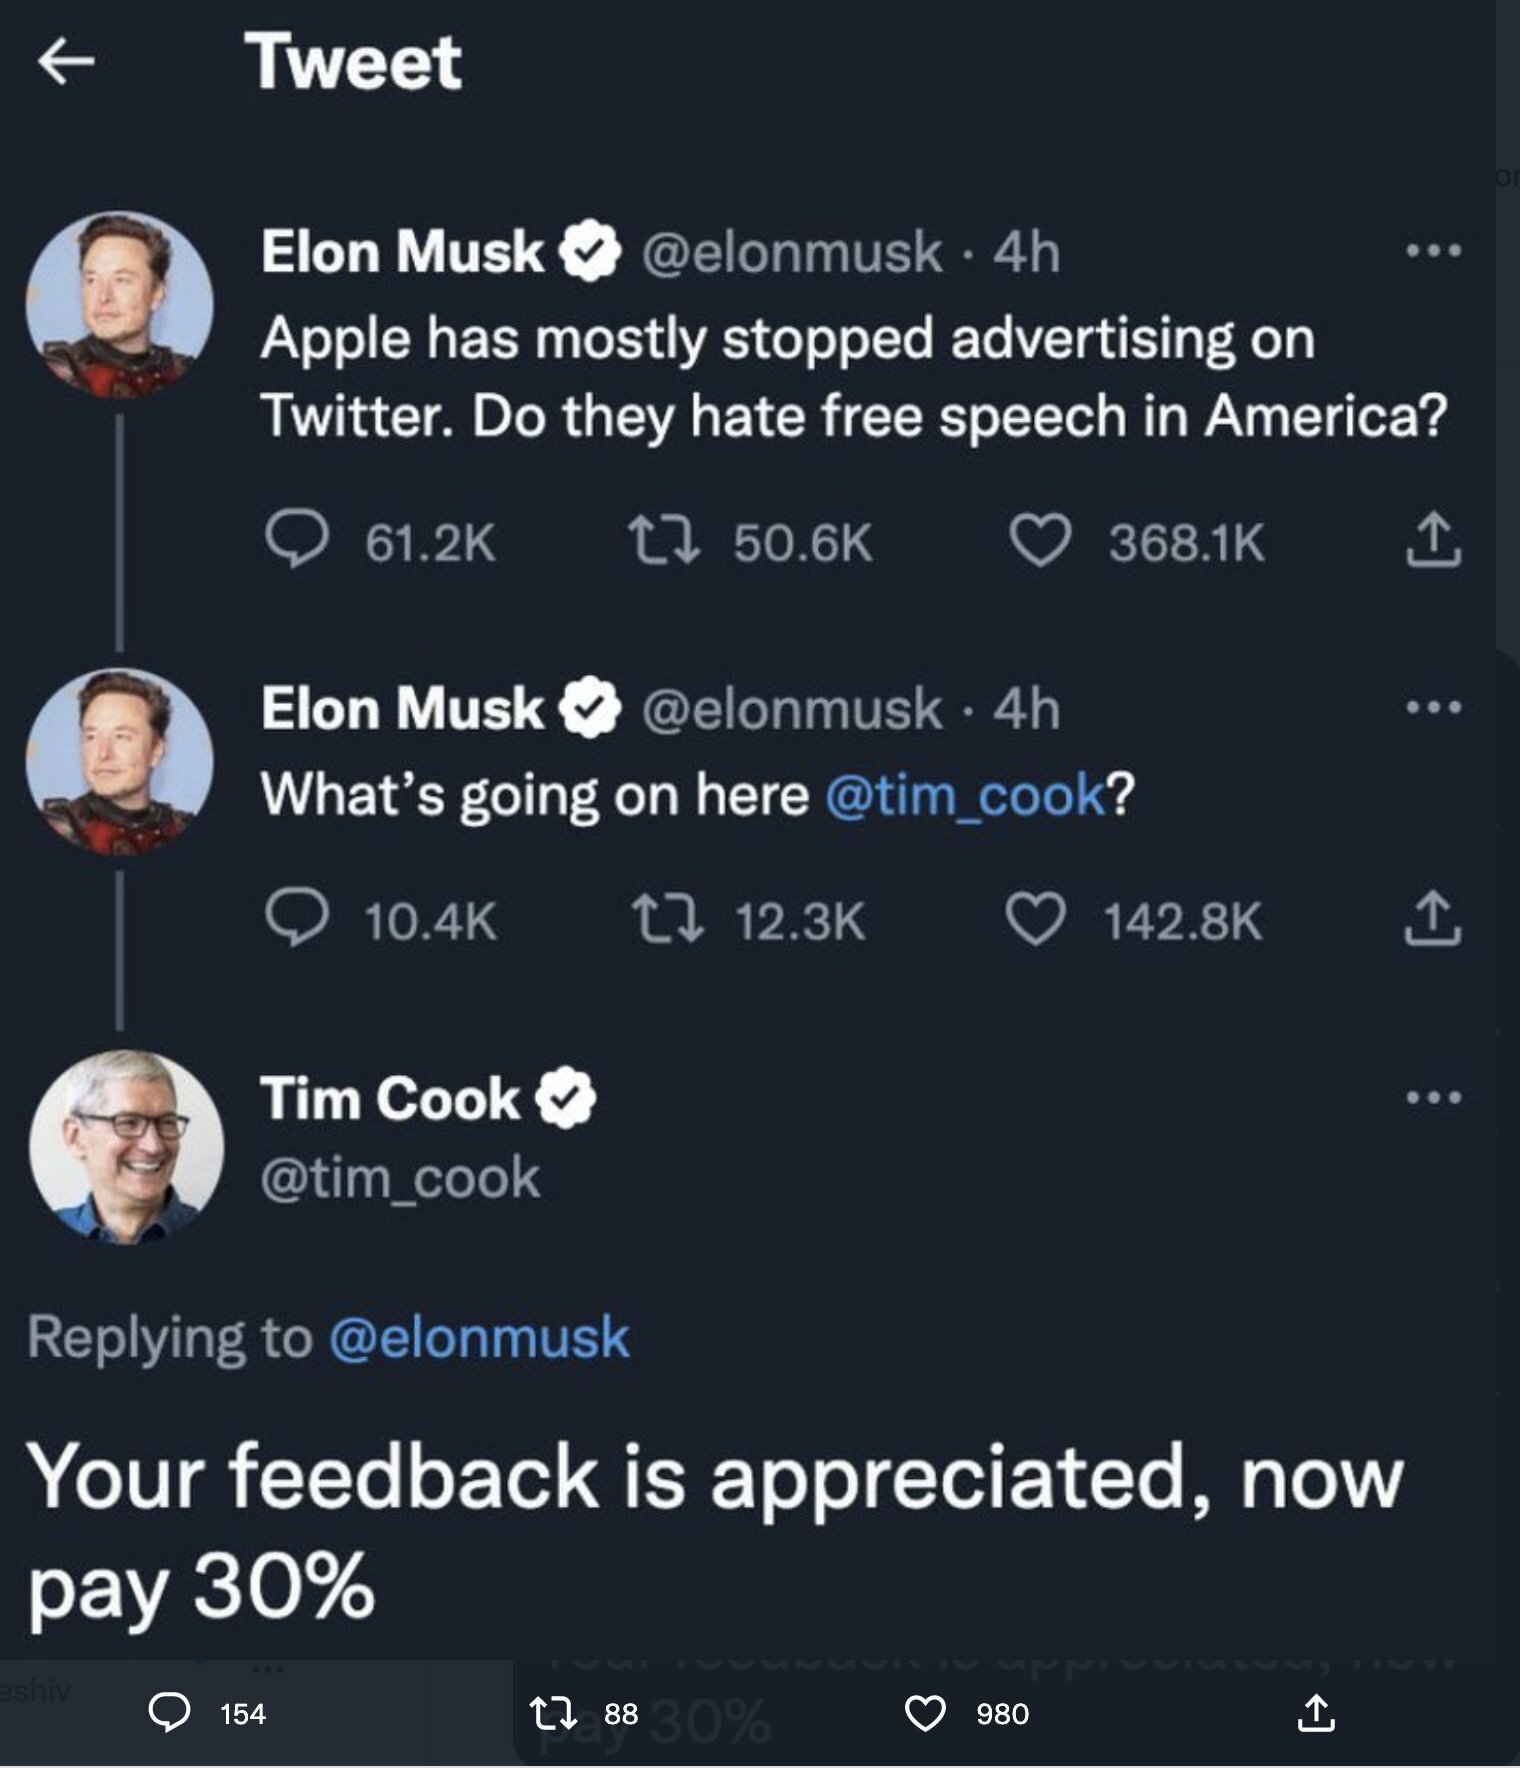Viewport: 1520px width, 1770px height.
Task: Like the tweet with 368.1K likes
Action: 1039,540
